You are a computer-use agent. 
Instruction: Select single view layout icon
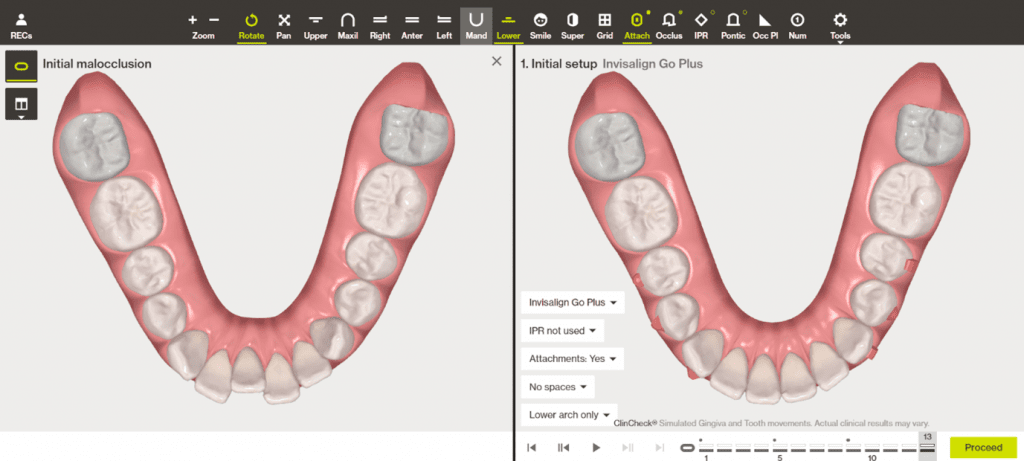21,67
